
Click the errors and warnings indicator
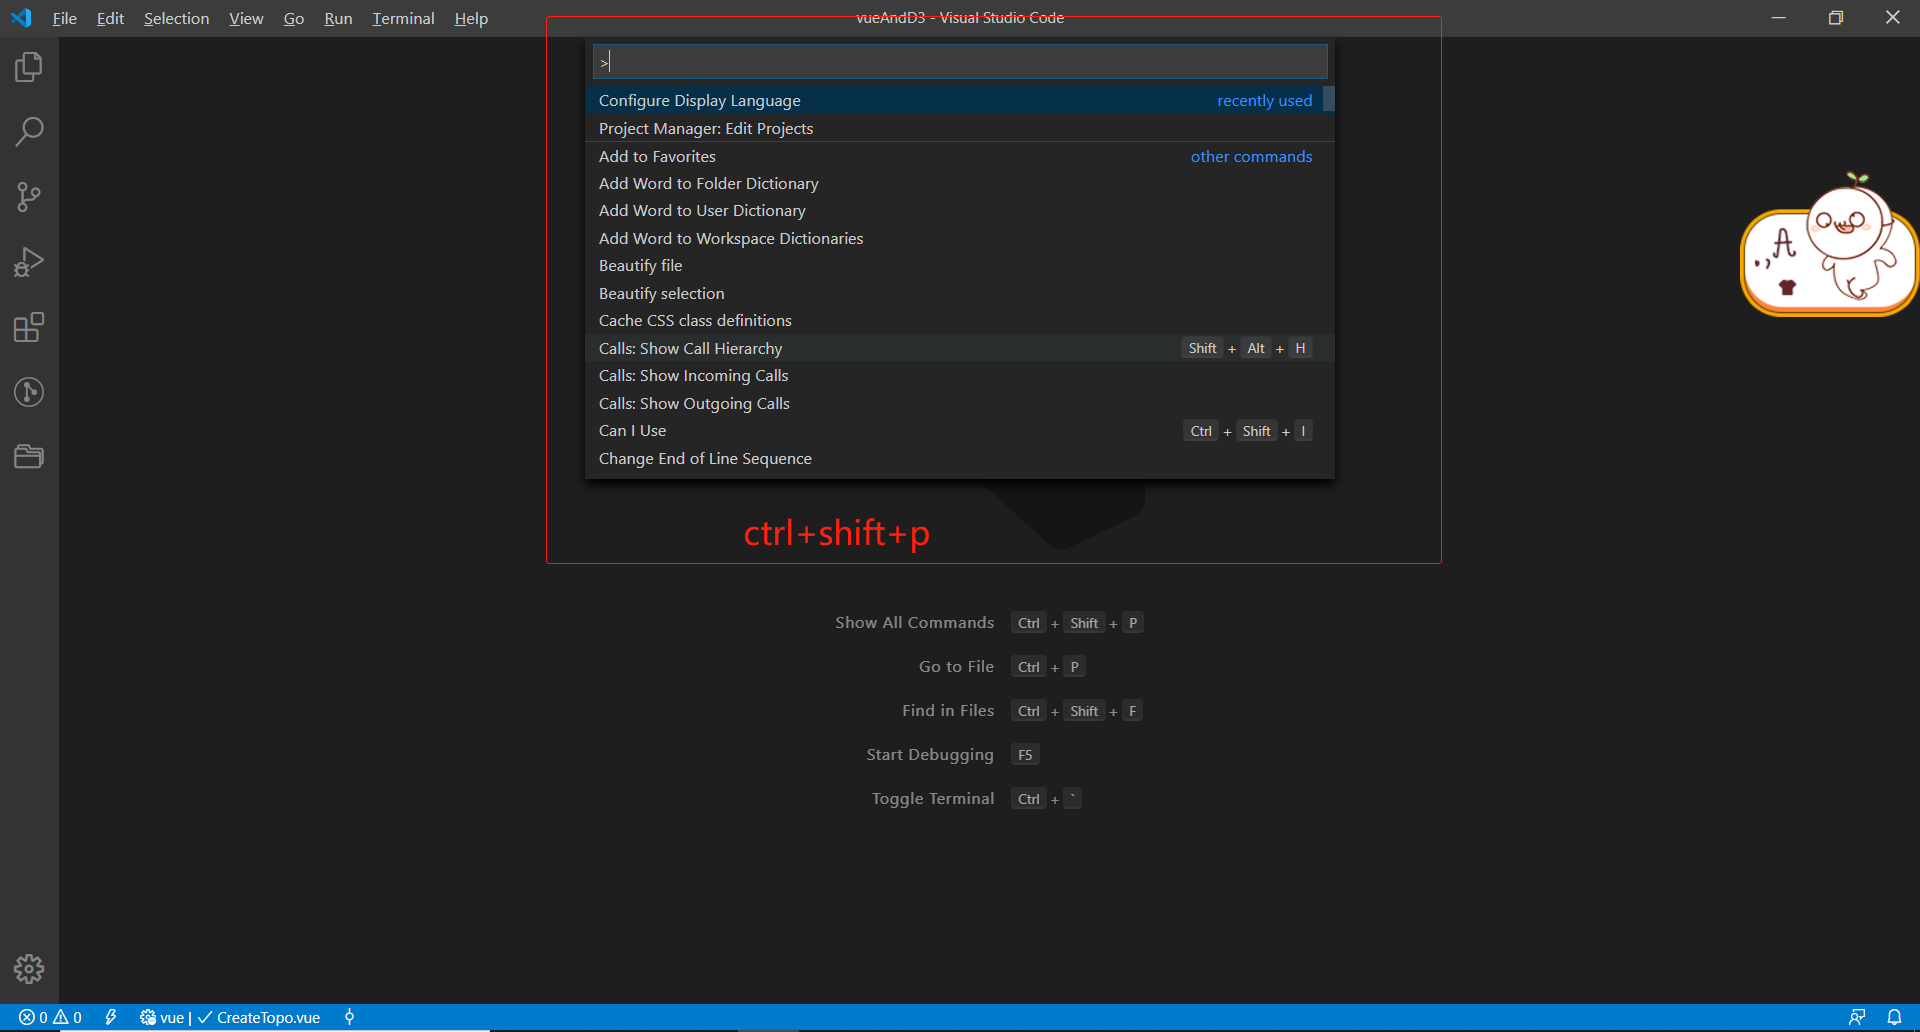click(x=49, y=1017)
